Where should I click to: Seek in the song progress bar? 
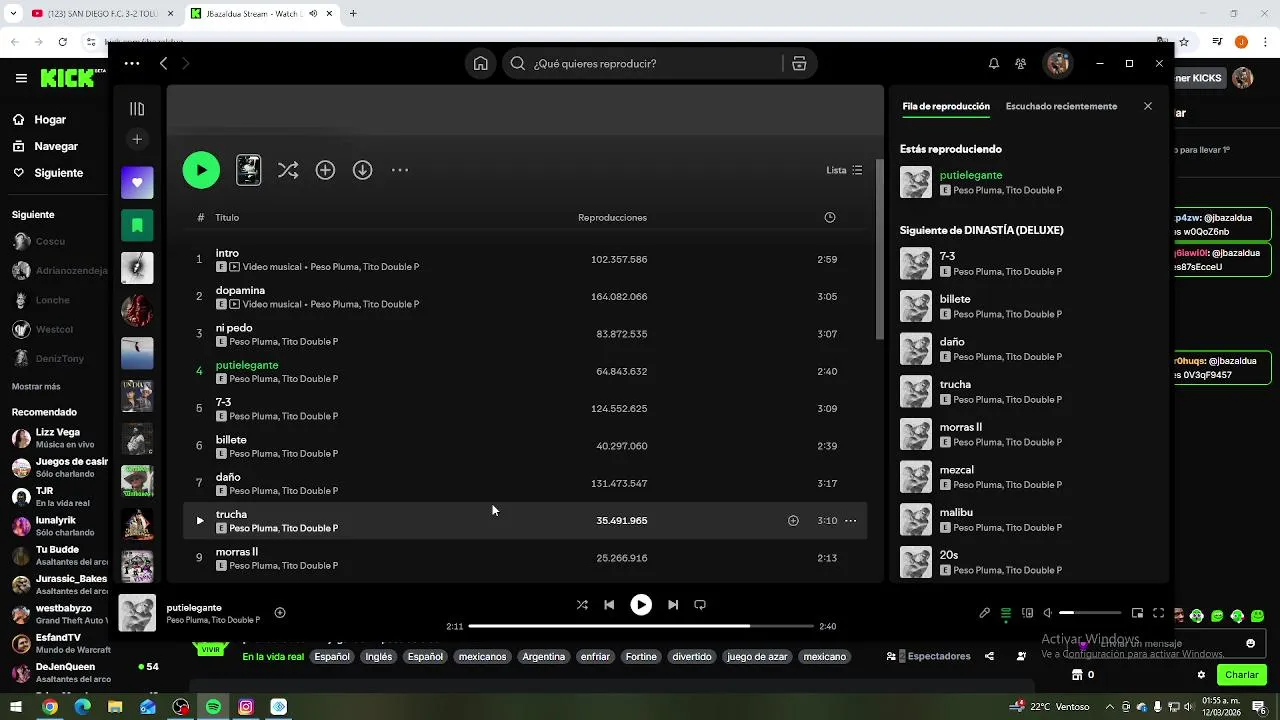pyautogui.click(x=641, y=626)
